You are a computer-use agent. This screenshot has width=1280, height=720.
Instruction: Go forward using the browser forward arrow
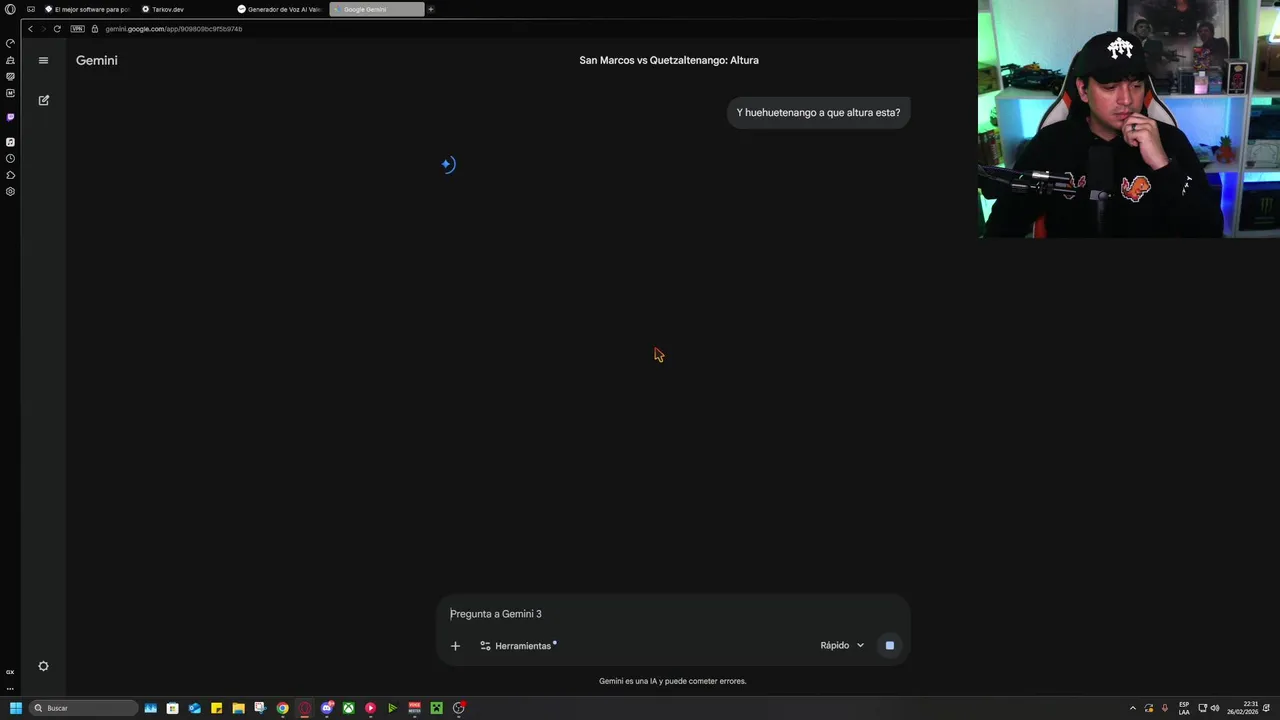pyautogui.click(x=43, y=29)
